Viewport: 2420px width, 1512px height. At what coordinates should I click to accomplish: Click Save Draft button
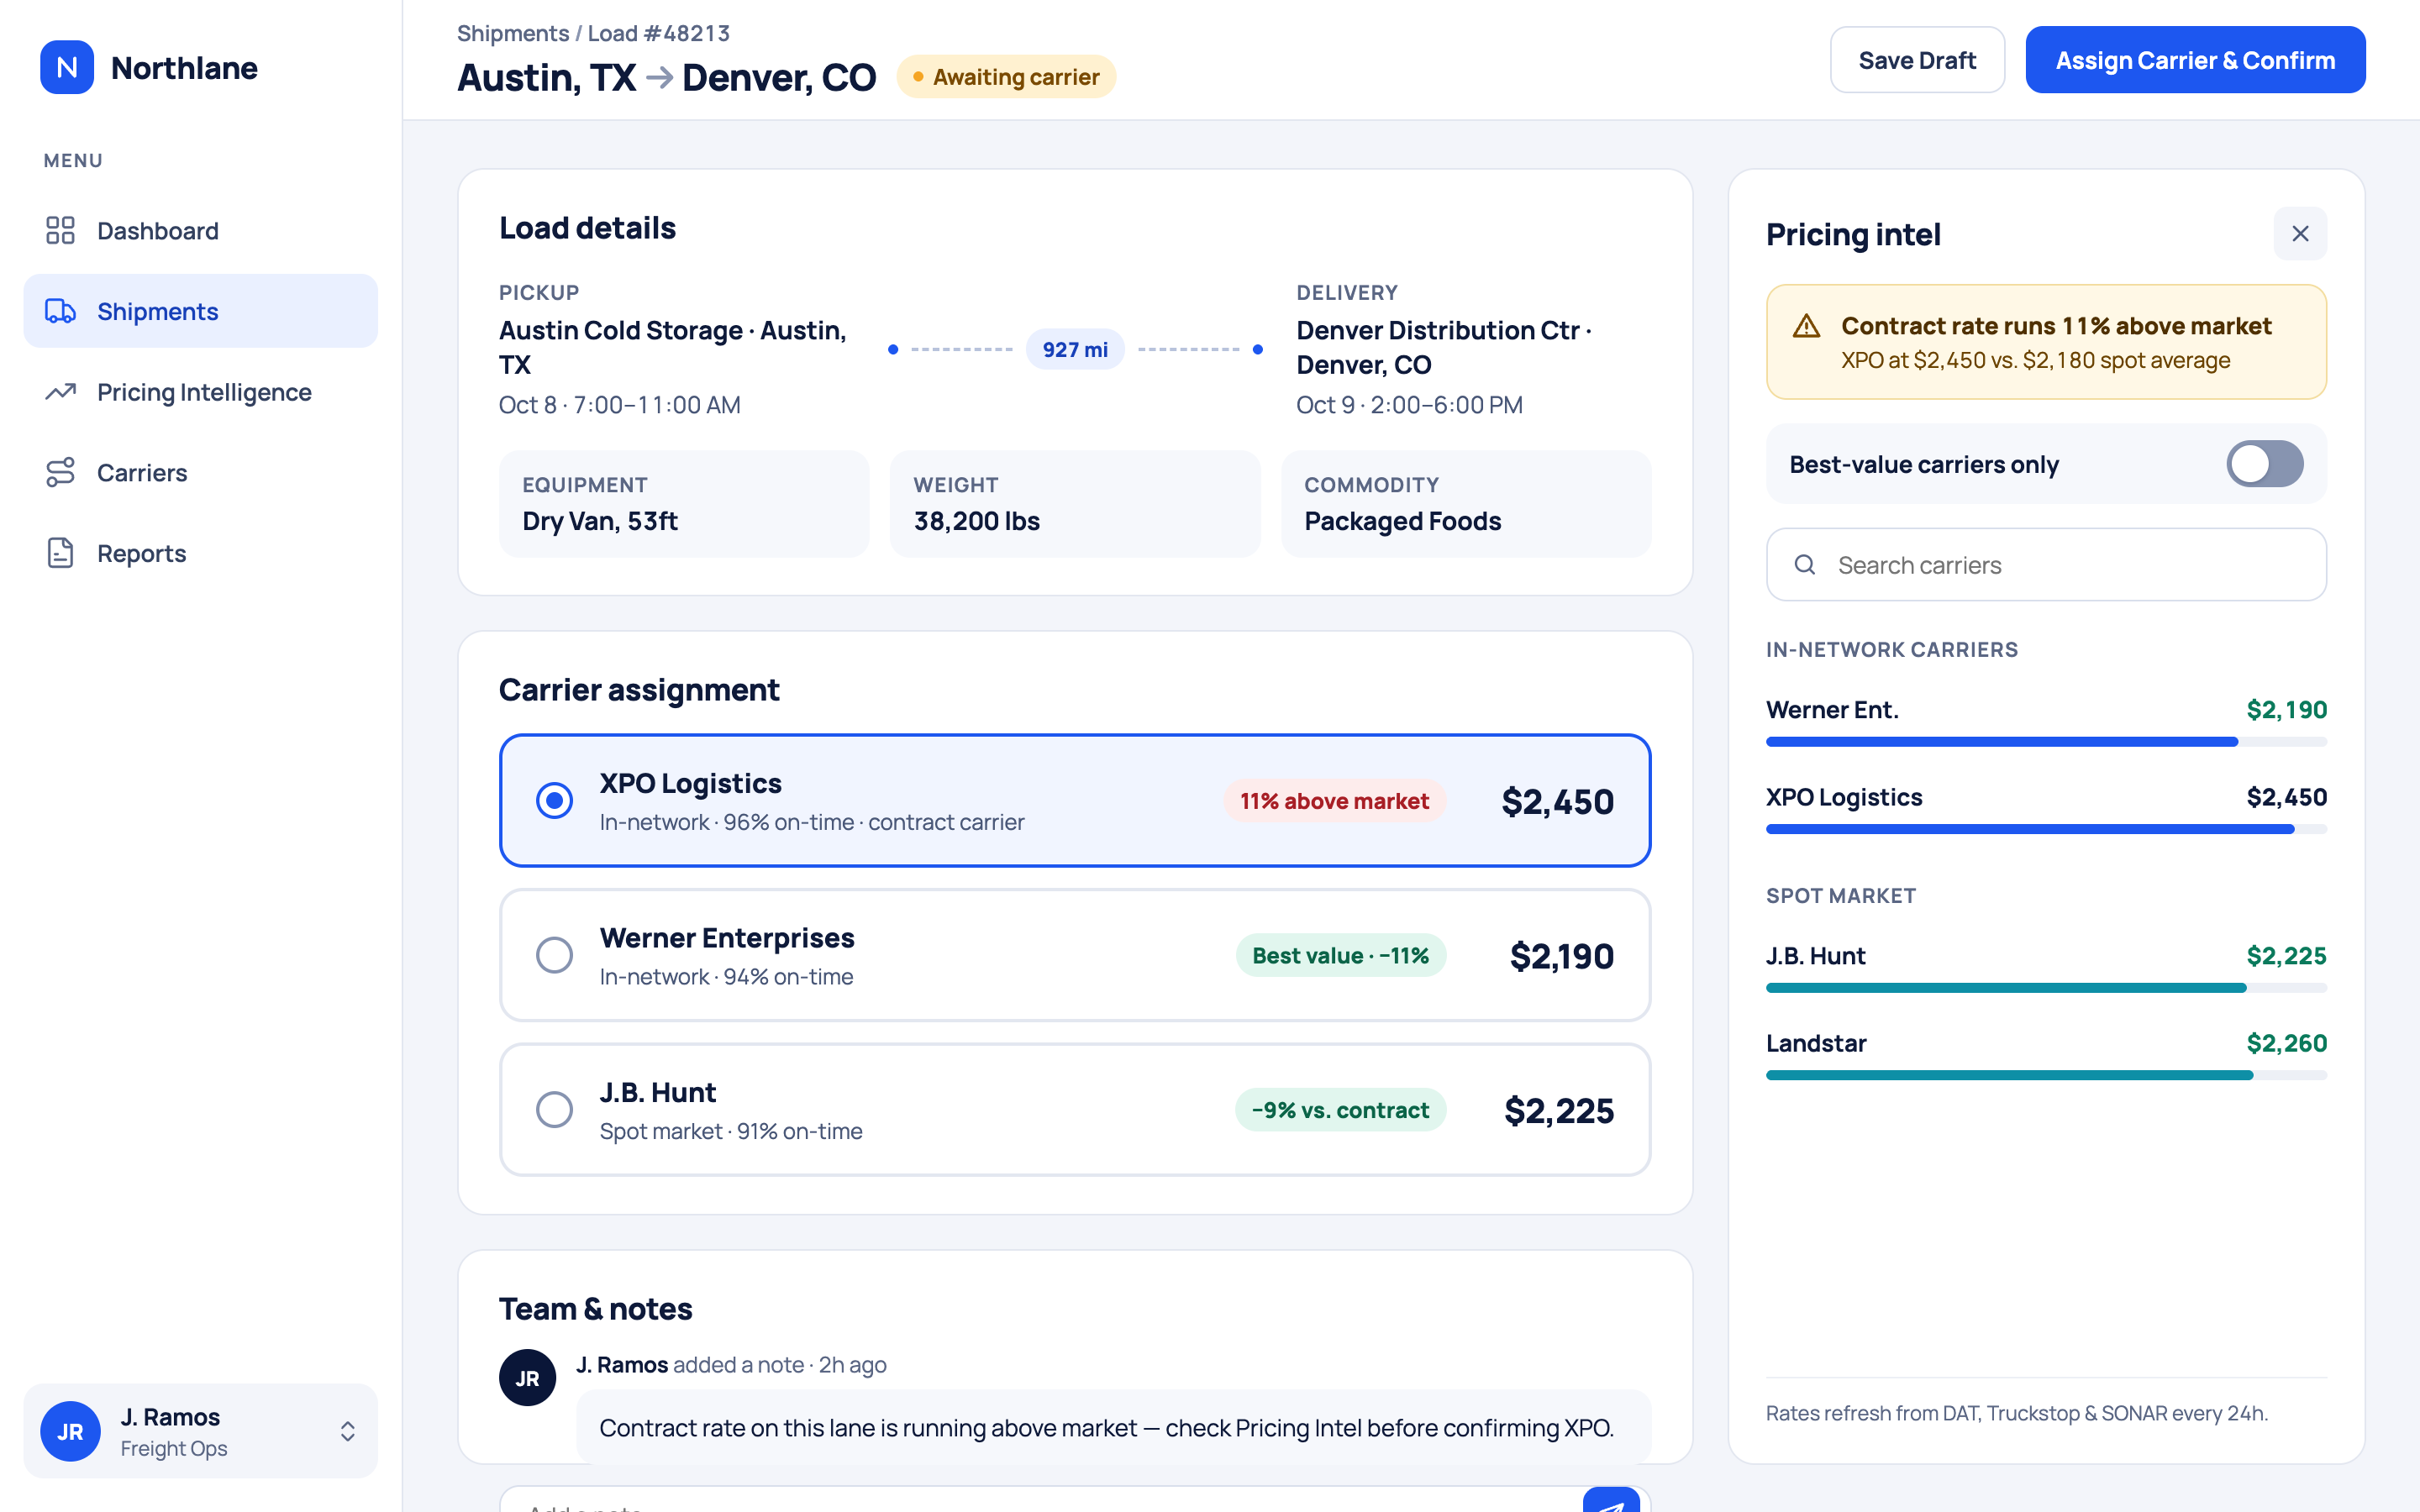[x=1917, y=60]
